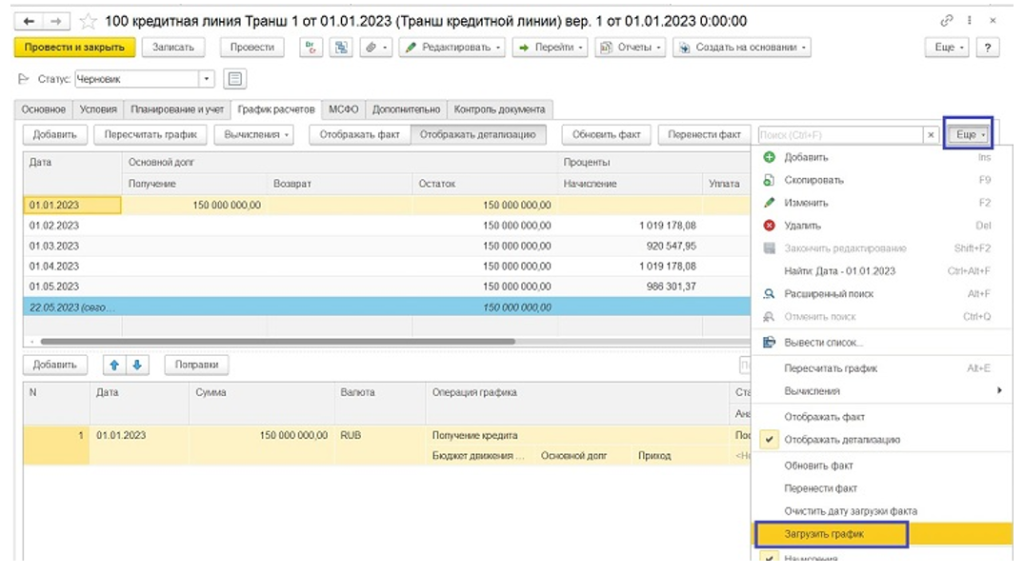The image size is (1024, 574).
Task: Choose Перенести факт in the menu
Action: click(820, 488)
